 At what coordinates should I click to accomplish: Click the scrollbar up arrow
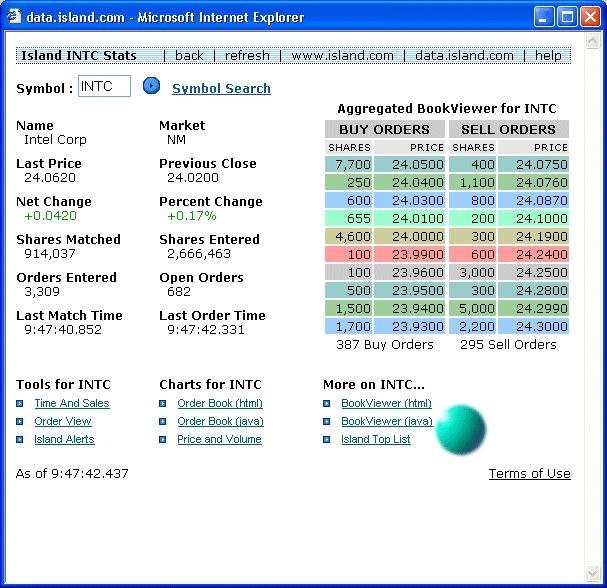click(x=592, y=41)
